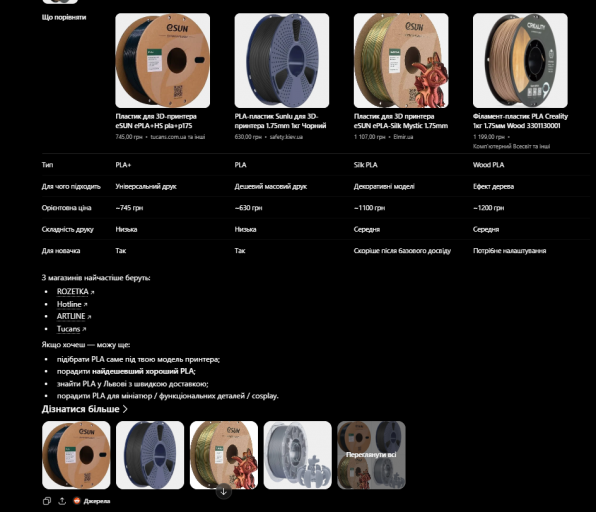Click the share/export icon
The height and width of the screenshot is (512, 596).
62,501
